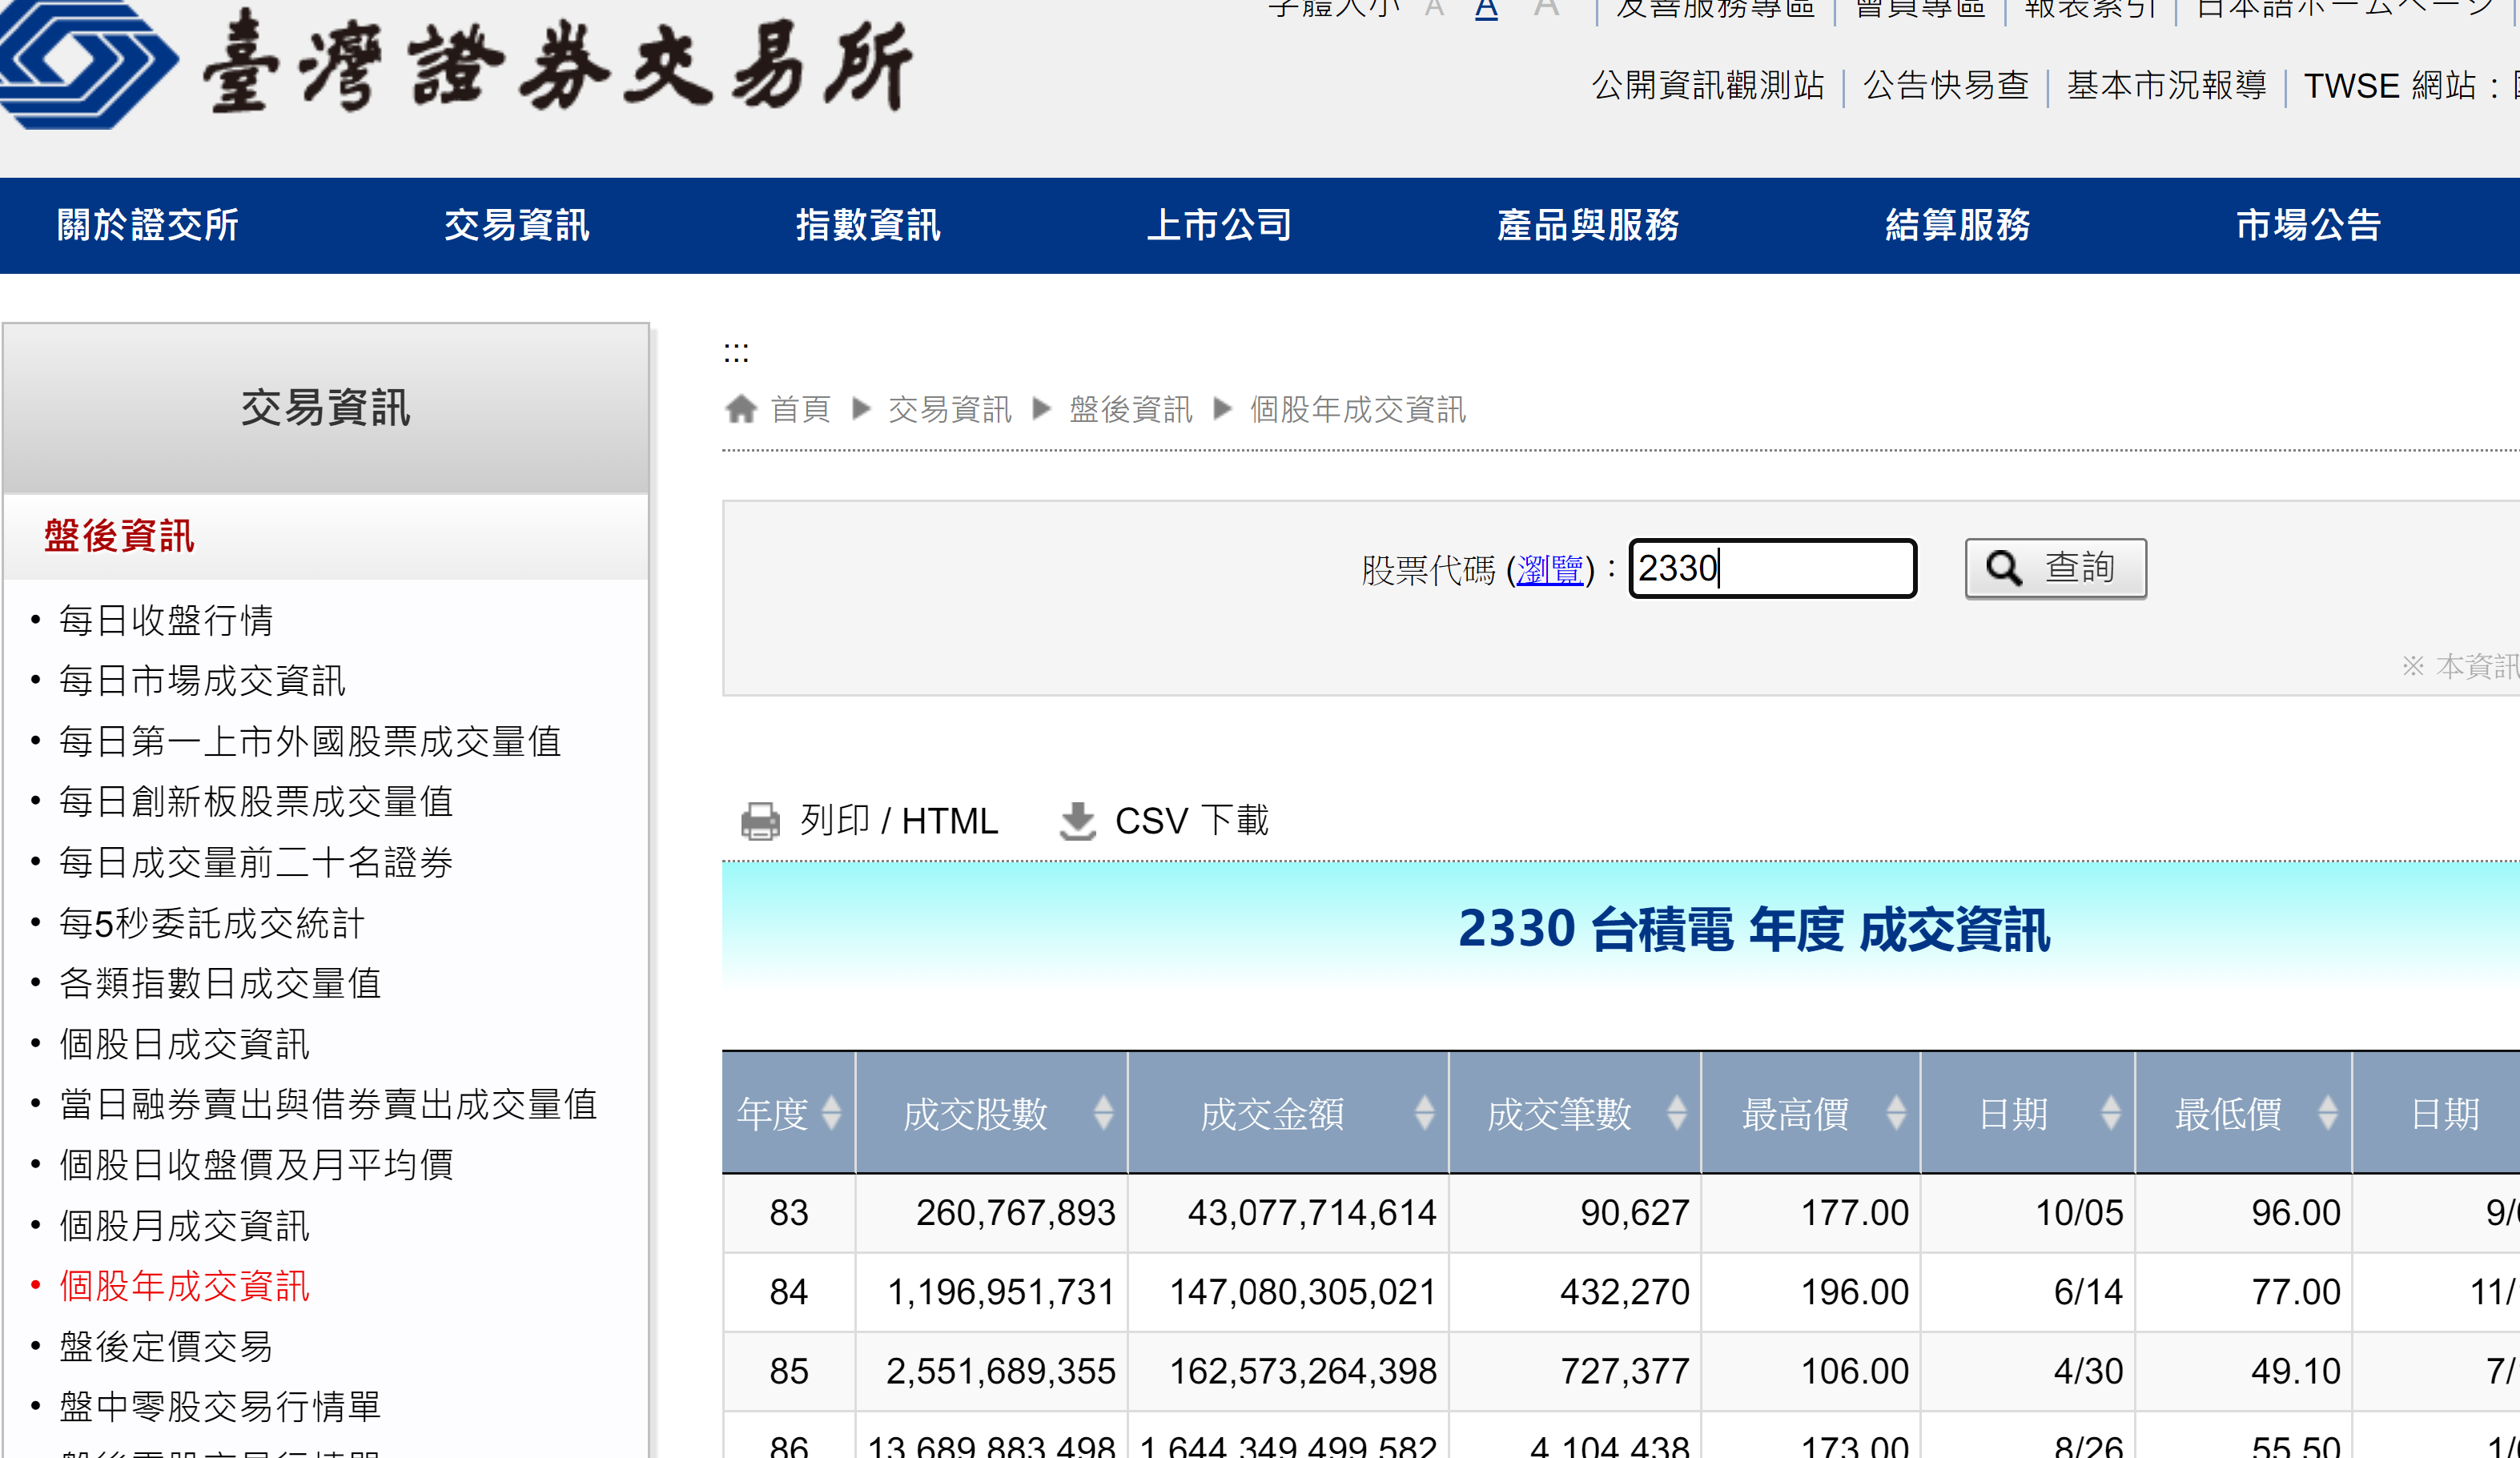This screenshot has width=2520, height=1458.
Task: Go to 個股月成交資訊 in sidebar
Action: pyautogui.click(x=184, y=1225)
